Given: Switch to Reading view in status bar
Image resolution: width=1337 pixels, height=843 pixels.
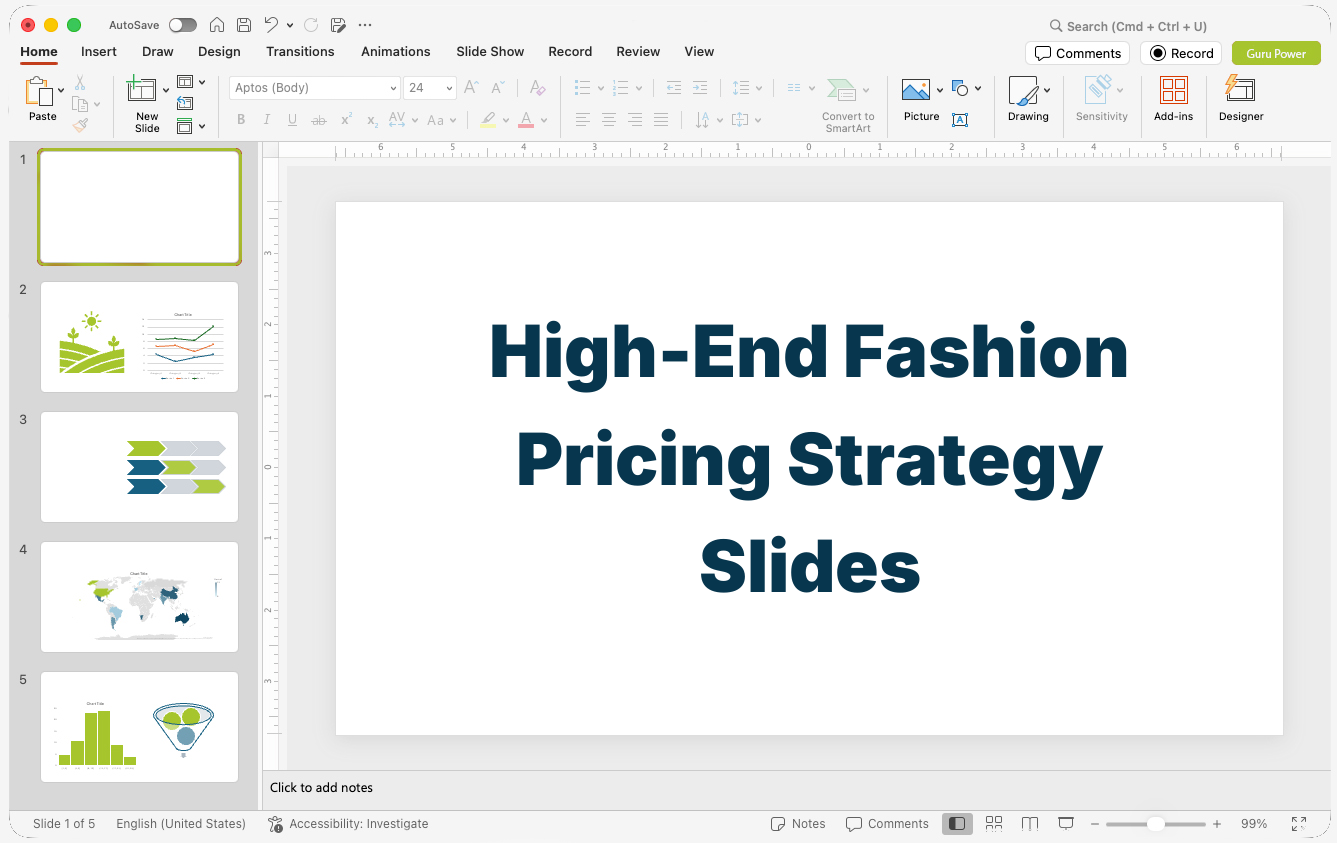Looking at the screenshot, I should (1030, 824).
